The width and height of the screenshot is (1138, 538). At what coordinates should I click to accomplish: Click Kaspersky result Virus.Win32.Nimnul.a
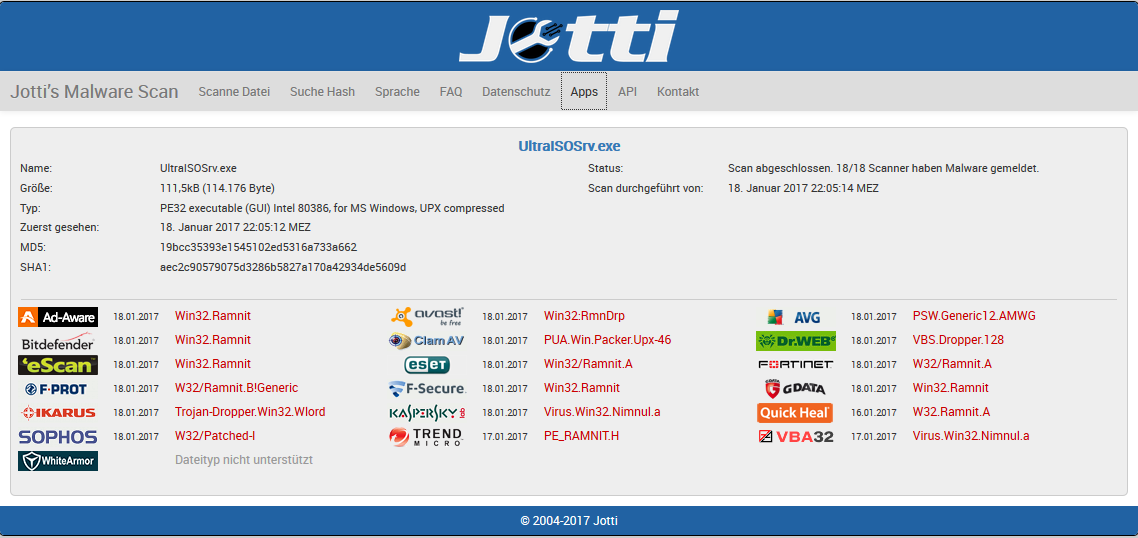[602, 412]
